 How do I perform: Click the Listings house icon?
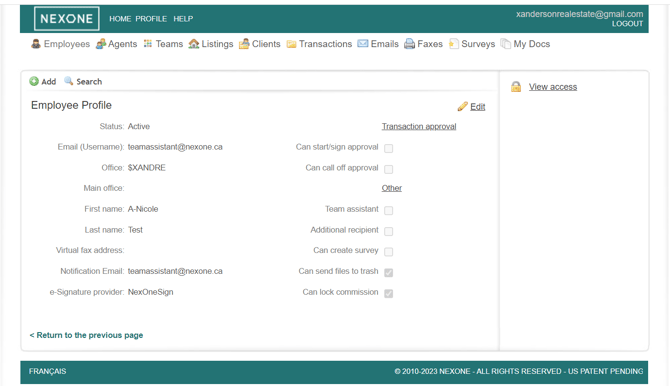pyautogui.click(x=194, y=44)
